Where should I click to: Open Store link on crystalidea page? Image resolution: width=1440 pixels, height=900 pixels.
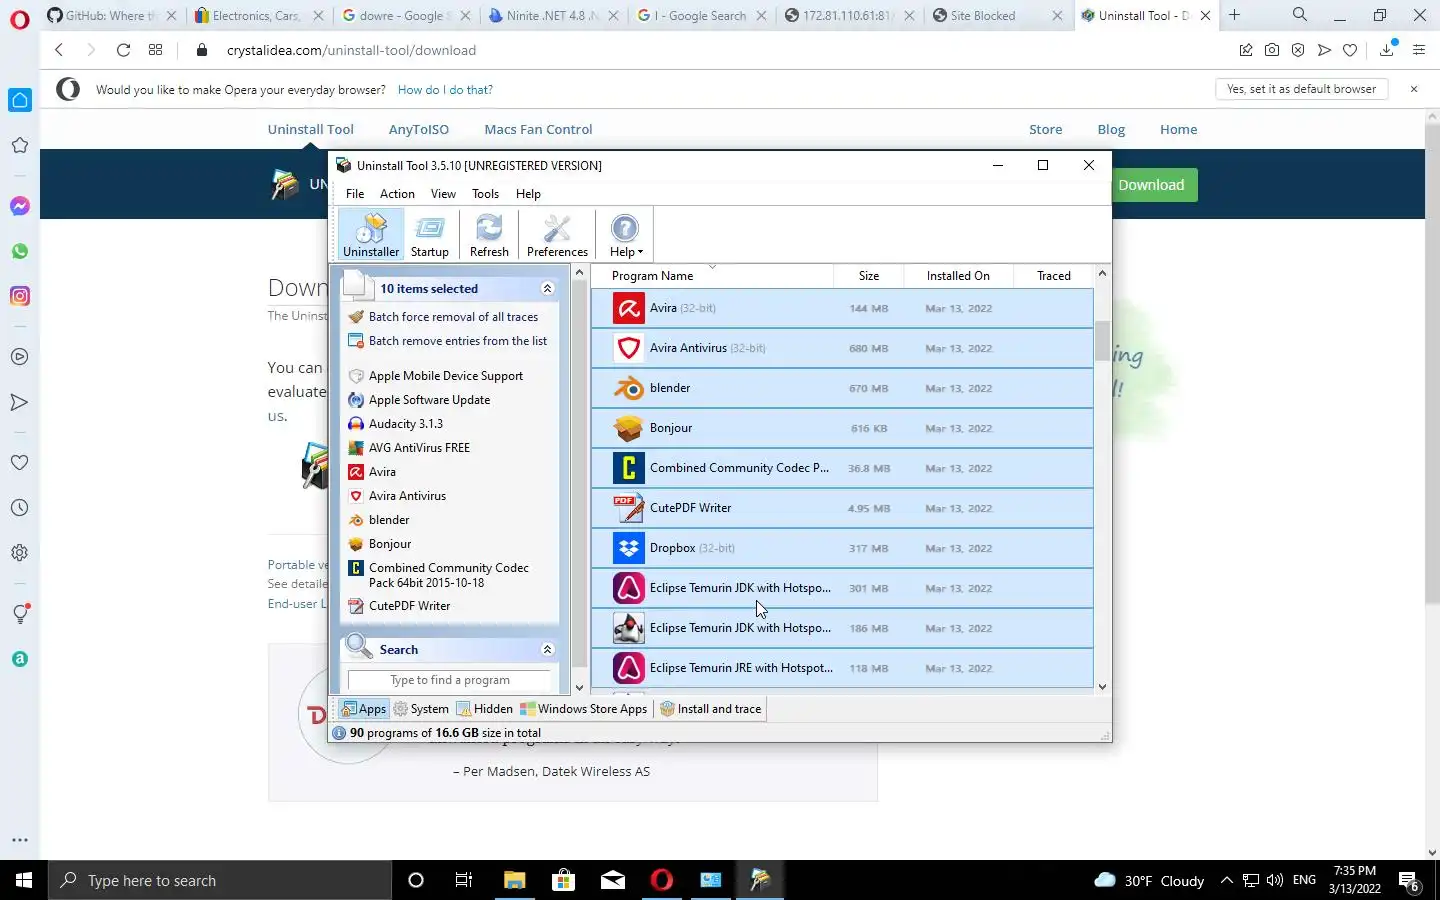[1046, 129]
